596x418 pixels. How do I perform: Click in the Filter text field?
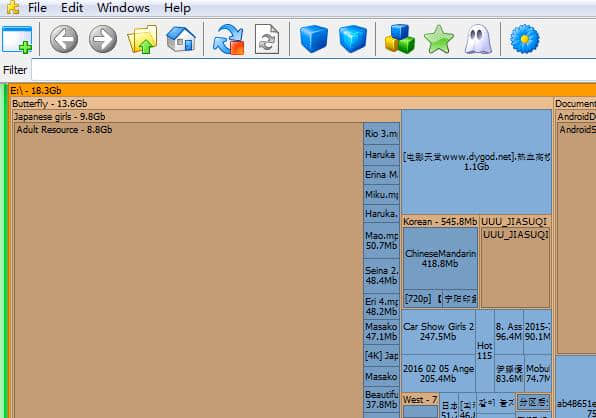click(314, 70)
